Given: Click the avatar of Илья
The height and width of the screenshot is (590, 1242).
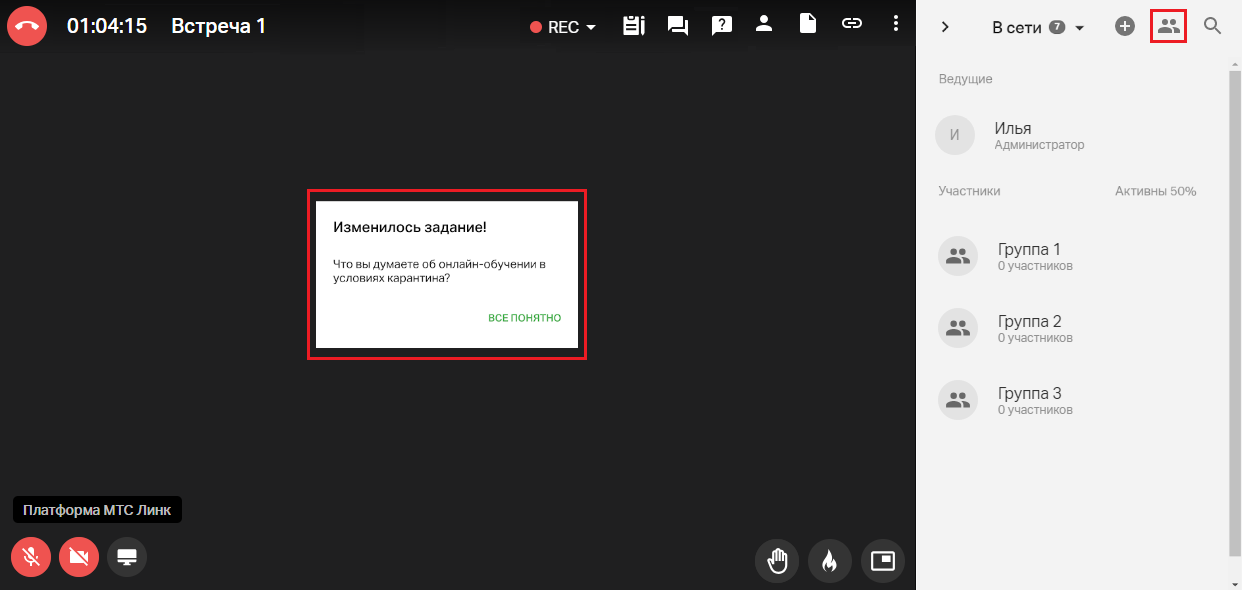Looking at the screenshot, I should click(x=955, y=135).
